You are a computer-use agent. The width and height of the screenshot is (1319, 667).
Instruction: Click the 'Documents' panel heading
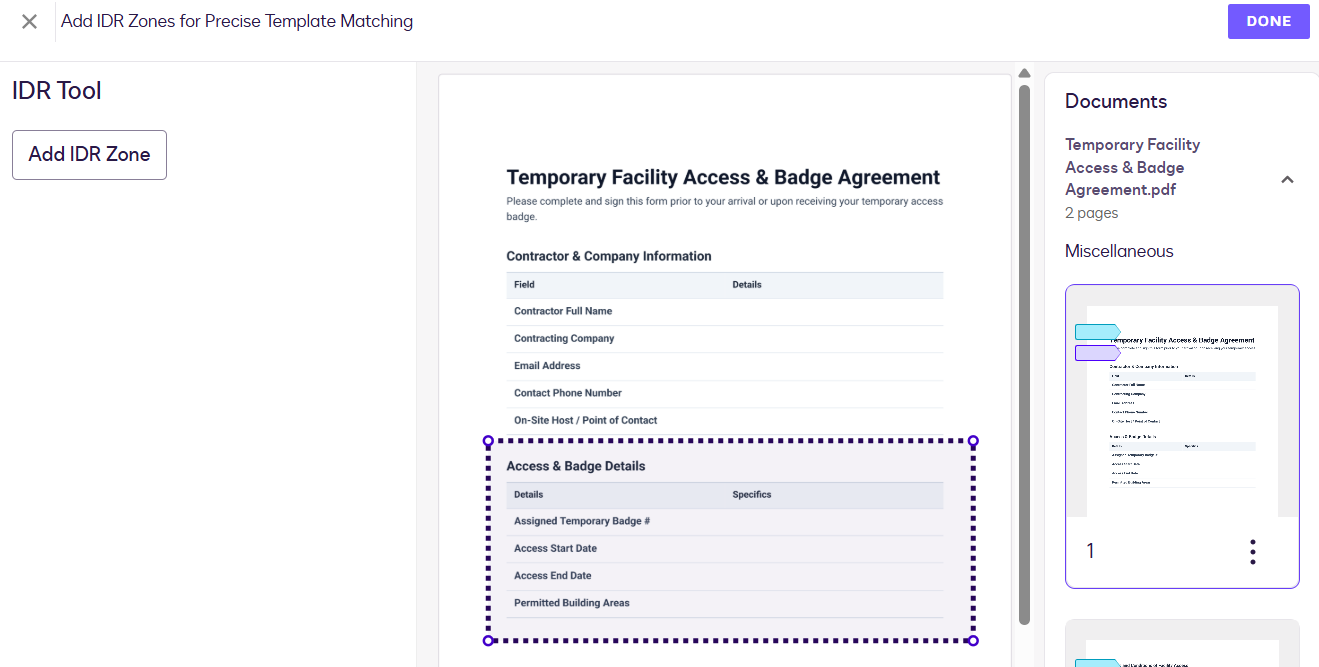click(x=1116, y=101)
